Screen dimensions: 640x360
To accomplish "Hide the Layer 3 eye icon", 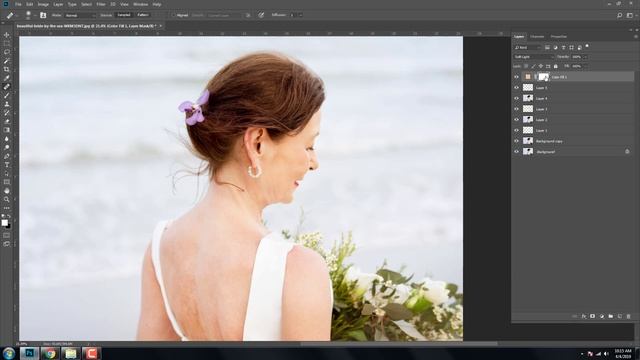I will pos(516,109).
